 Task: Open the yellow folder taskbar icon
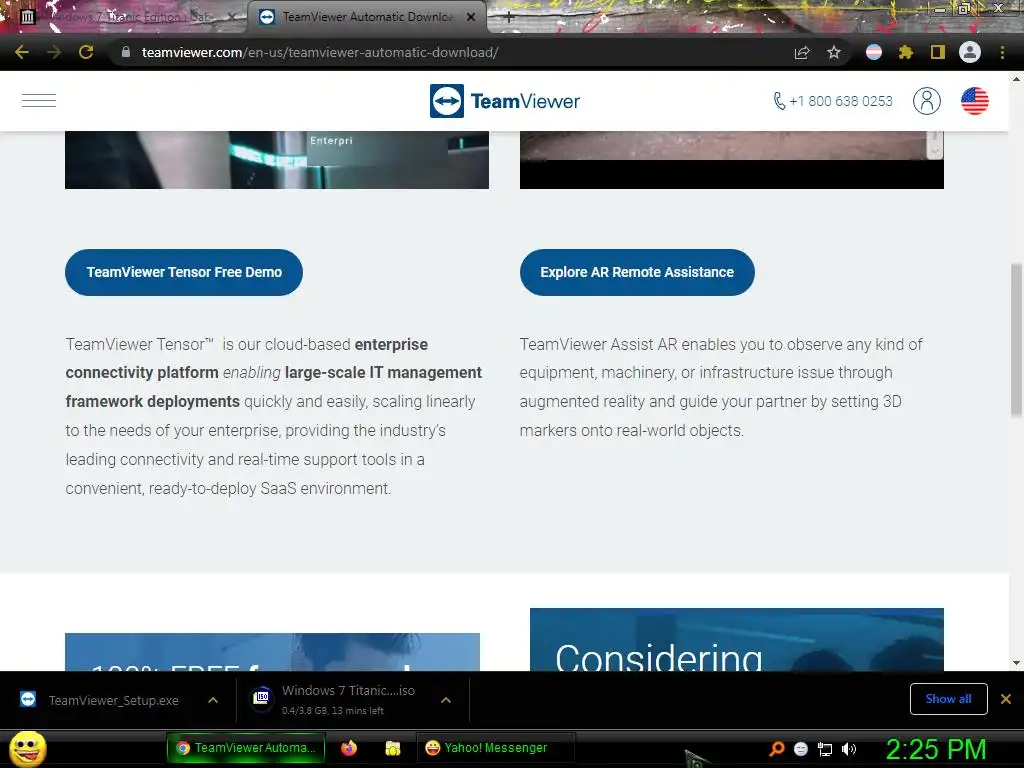(x=392, y=748)
